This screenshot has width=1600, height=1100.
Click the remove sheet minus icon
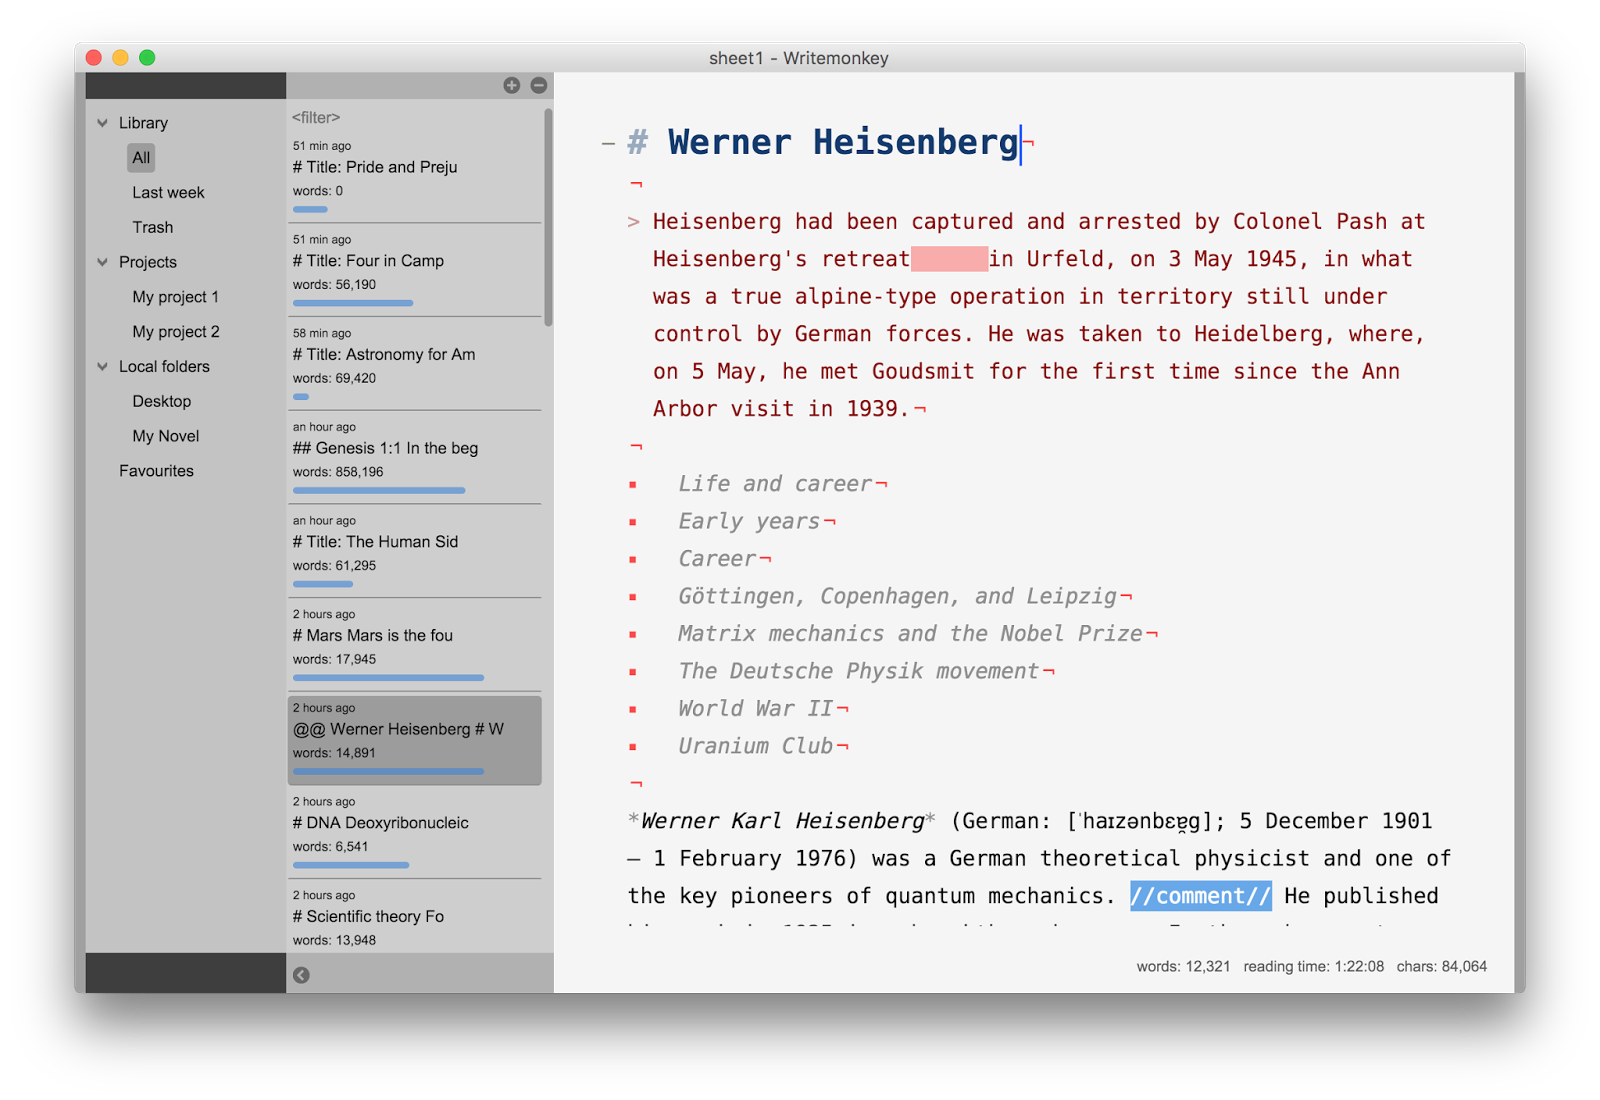point(539,86)
